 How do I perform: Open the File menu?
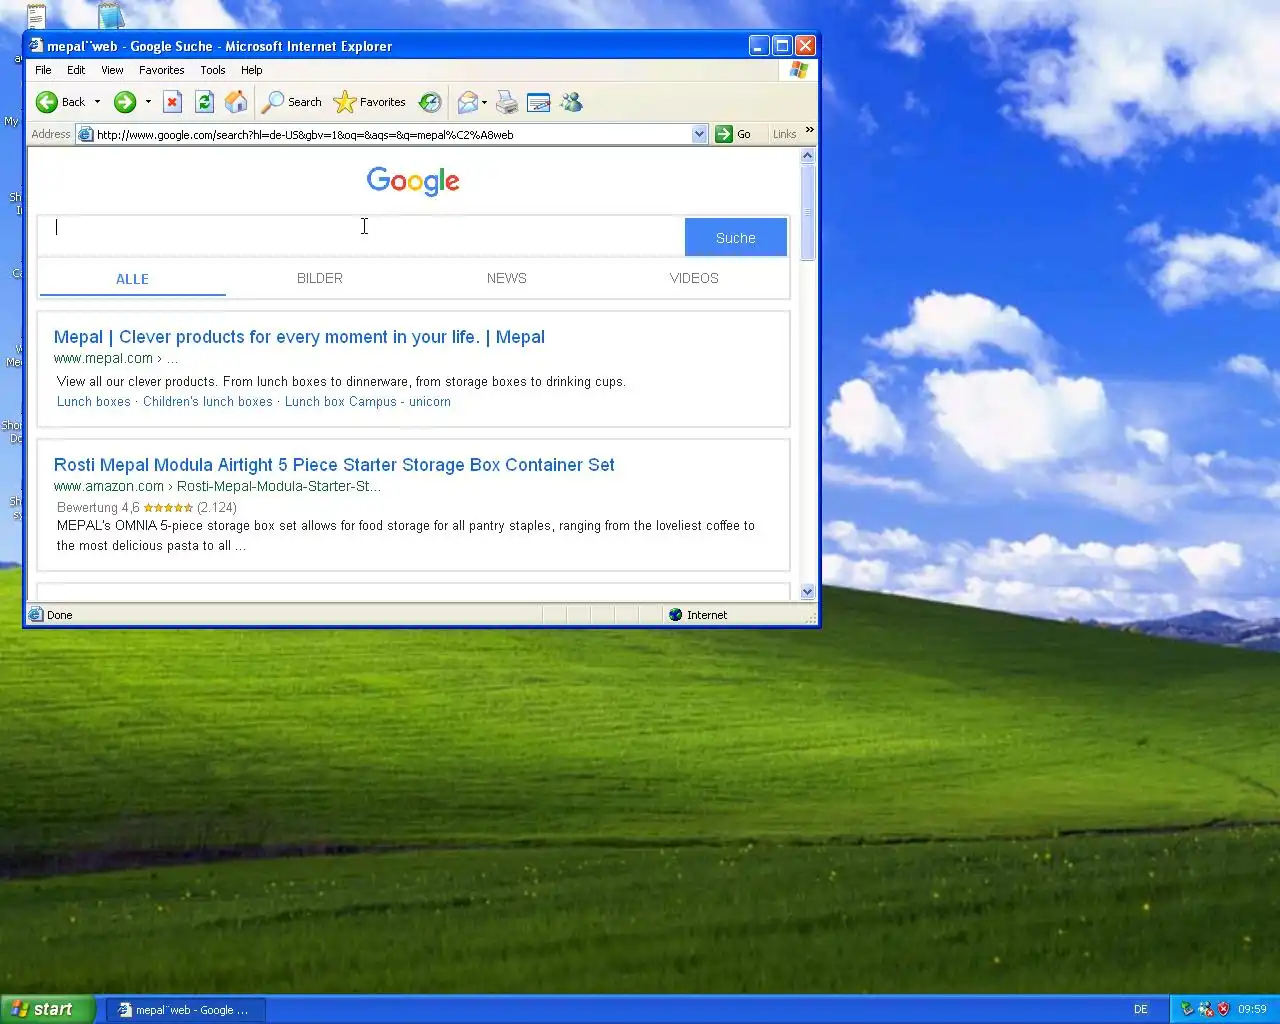[43, 70]
